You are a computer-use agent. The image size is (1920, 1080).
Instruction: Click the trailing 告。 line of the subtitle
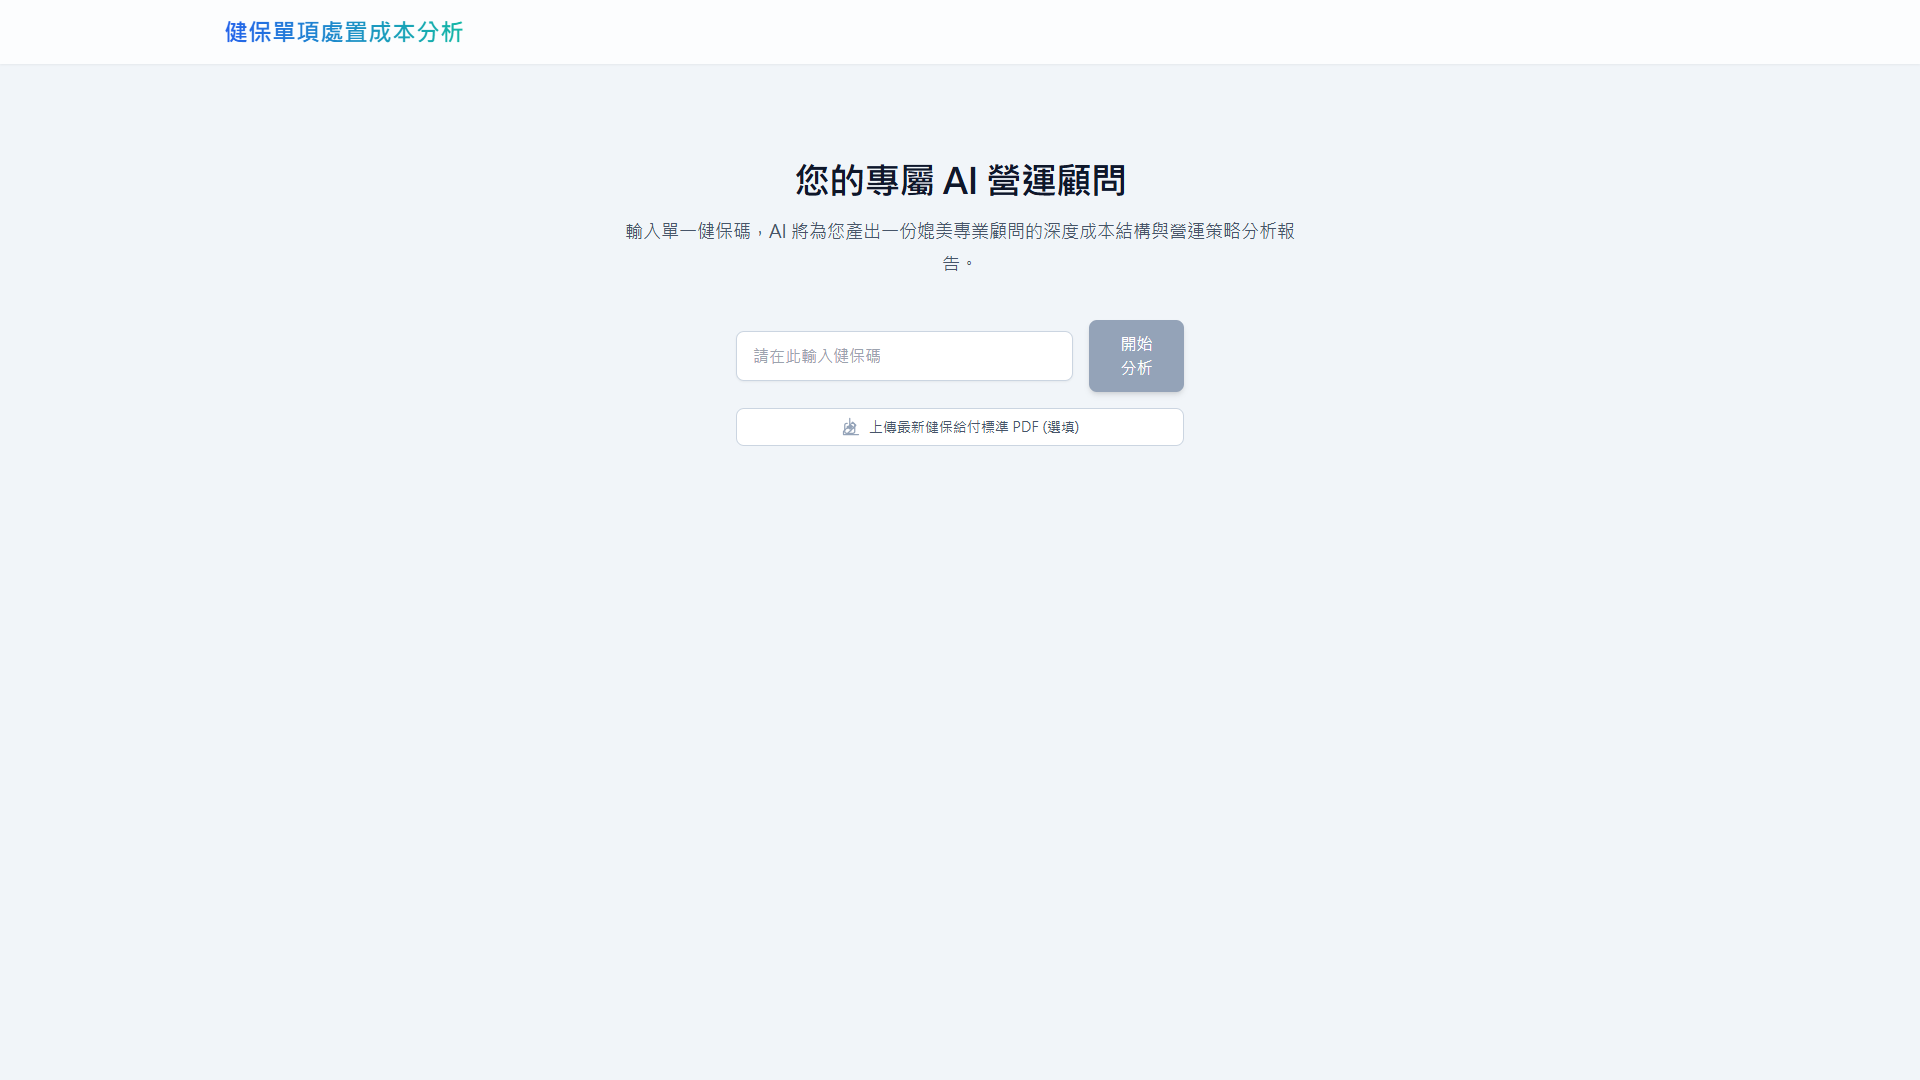(x=957, y=263)
